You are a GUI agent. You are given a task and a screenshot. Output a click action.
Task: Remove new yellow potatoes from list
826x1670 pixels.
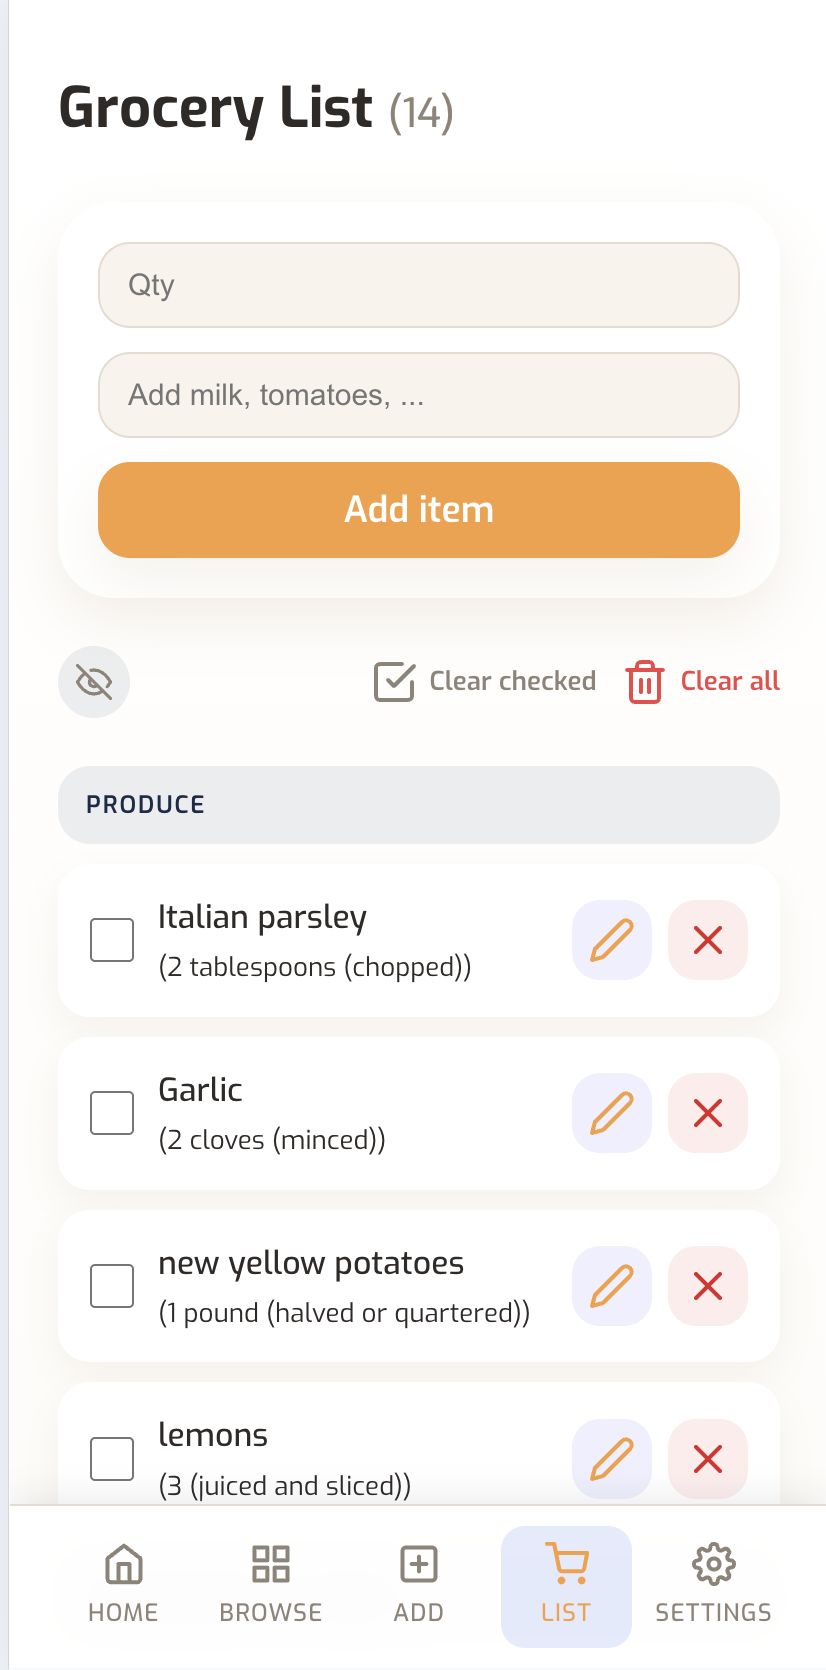707,1286
